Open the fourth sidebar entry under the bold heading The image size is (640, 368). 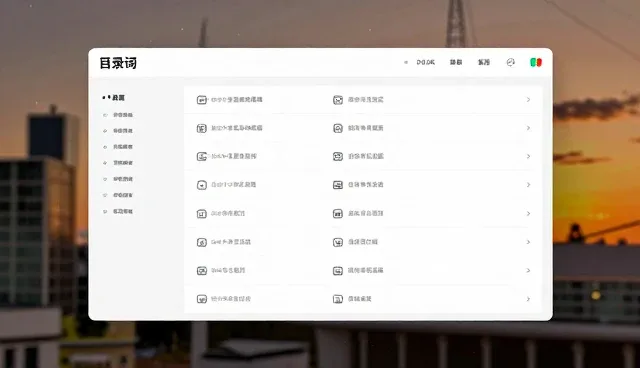[x=118, y=163]
